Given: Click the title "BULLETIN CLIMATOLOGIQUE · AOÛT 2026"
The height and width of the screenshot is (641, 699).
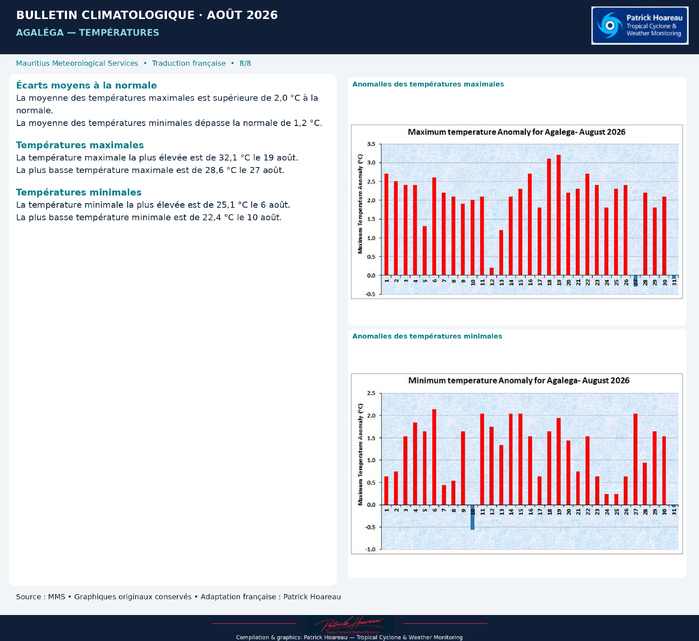Looking at the screenshot, I should pyautogui.click(x=147, y=15).
